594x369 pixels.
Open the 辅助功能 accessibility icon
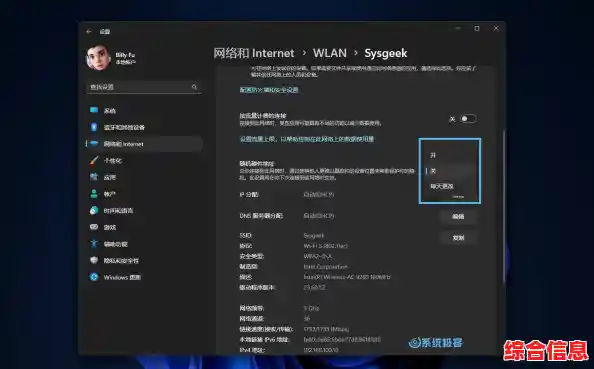point(94,244)
